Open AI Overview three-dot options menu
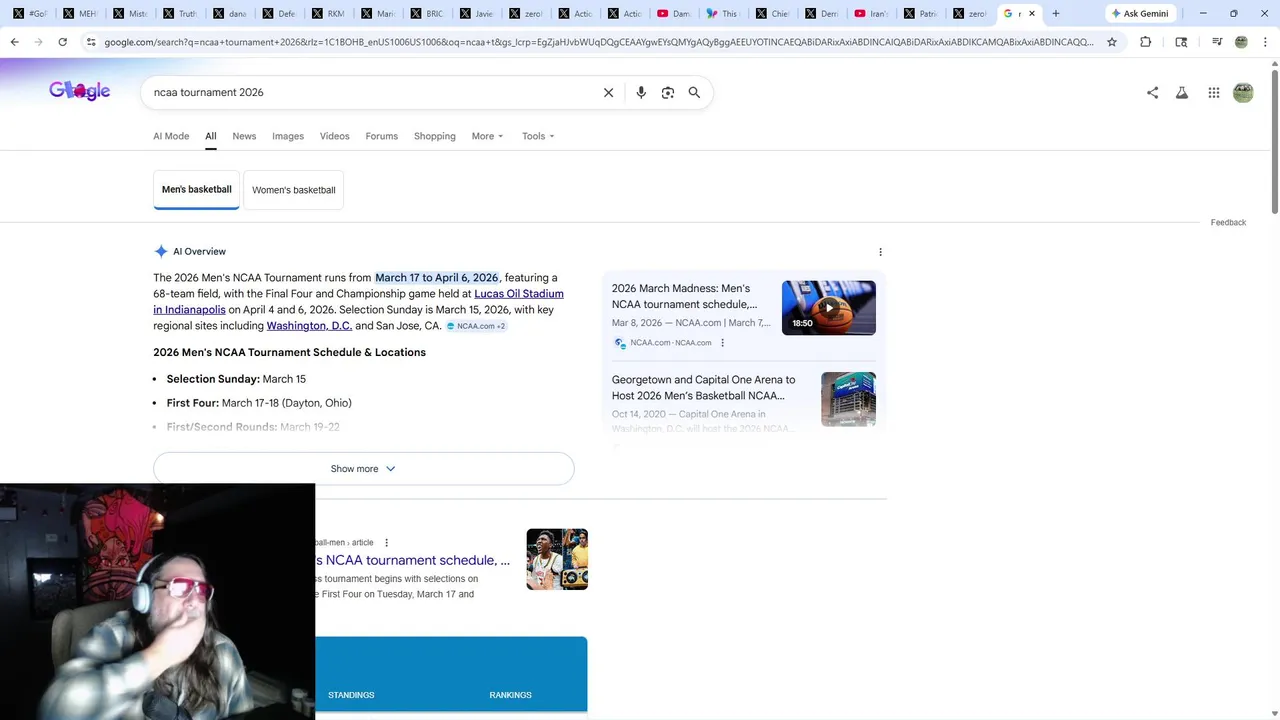The height and width of the screenshot is (720, 1280). click(880, 252)
